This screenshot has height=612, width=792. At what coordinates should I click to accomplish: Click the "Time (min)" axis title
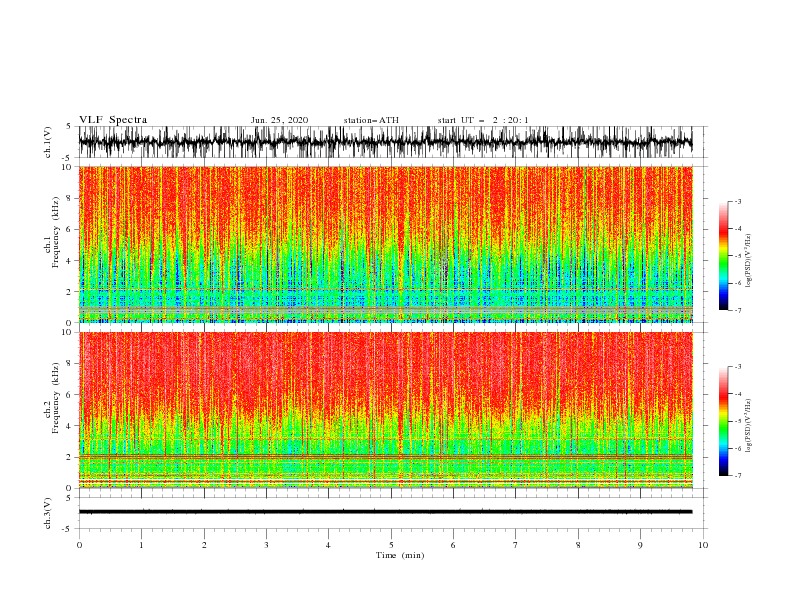coord(400,555)
